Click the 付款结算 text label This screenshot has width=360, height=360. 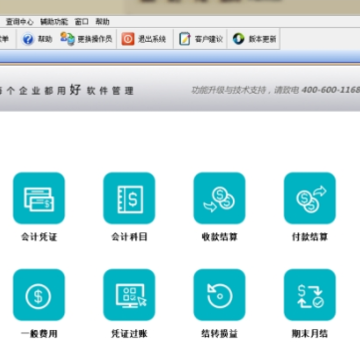point(310,237)
